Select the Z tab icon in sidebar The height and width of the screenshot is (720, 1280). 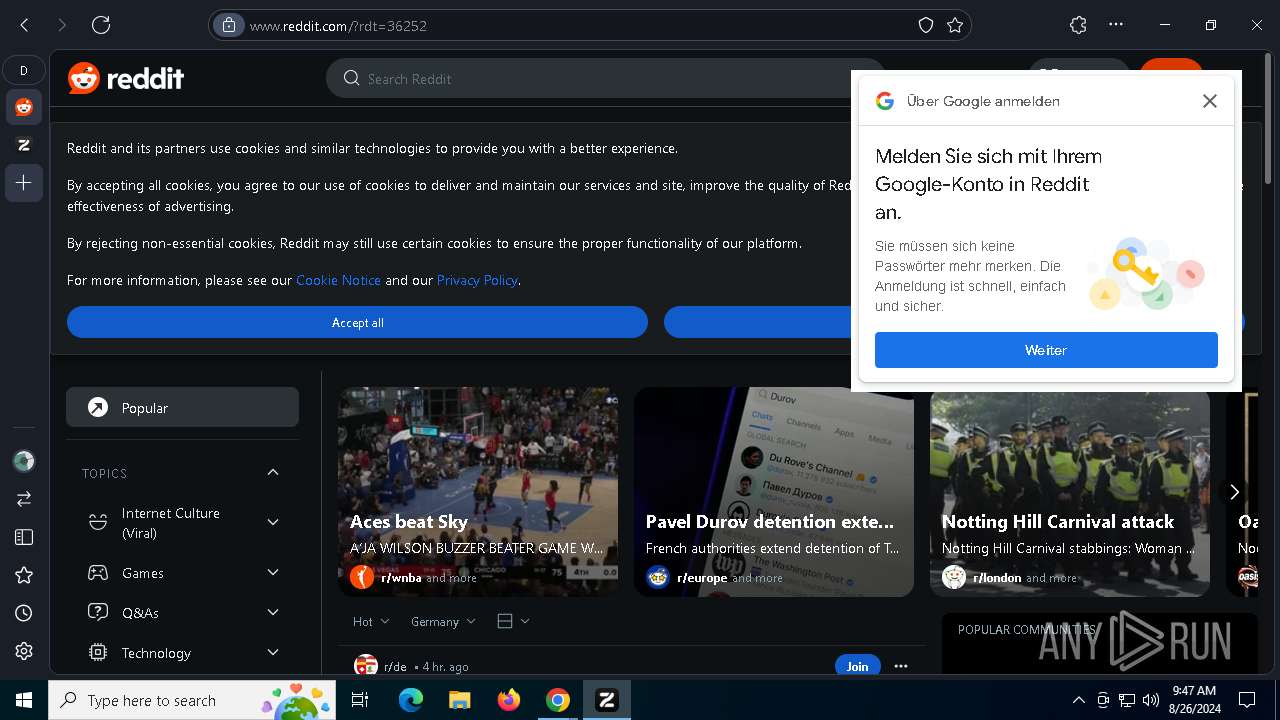click(24, 145)
